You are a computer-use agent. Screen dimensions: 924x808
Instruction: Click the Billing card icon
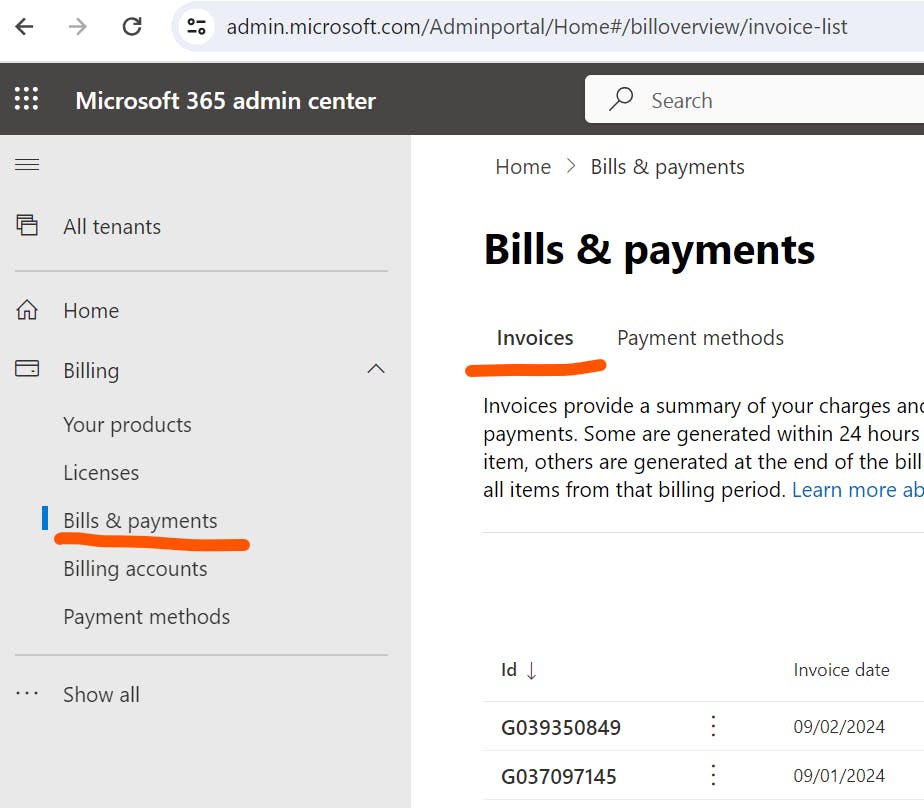click(27, 368)
